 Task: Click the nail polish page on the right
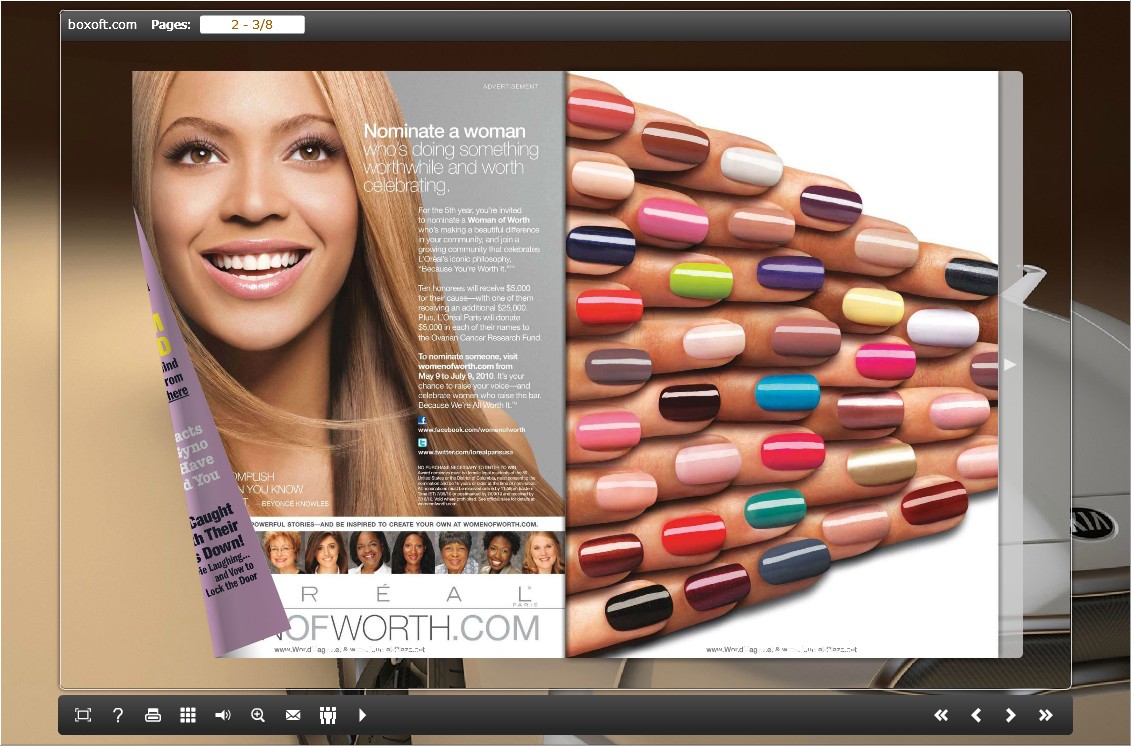click(x=782, y=364)
